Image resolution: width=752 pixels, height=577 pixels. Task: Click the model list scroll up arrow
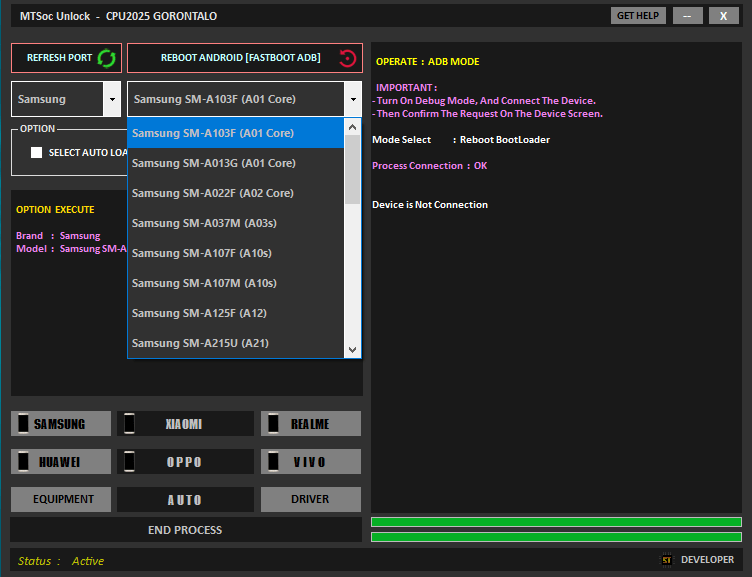pos(352,127)
